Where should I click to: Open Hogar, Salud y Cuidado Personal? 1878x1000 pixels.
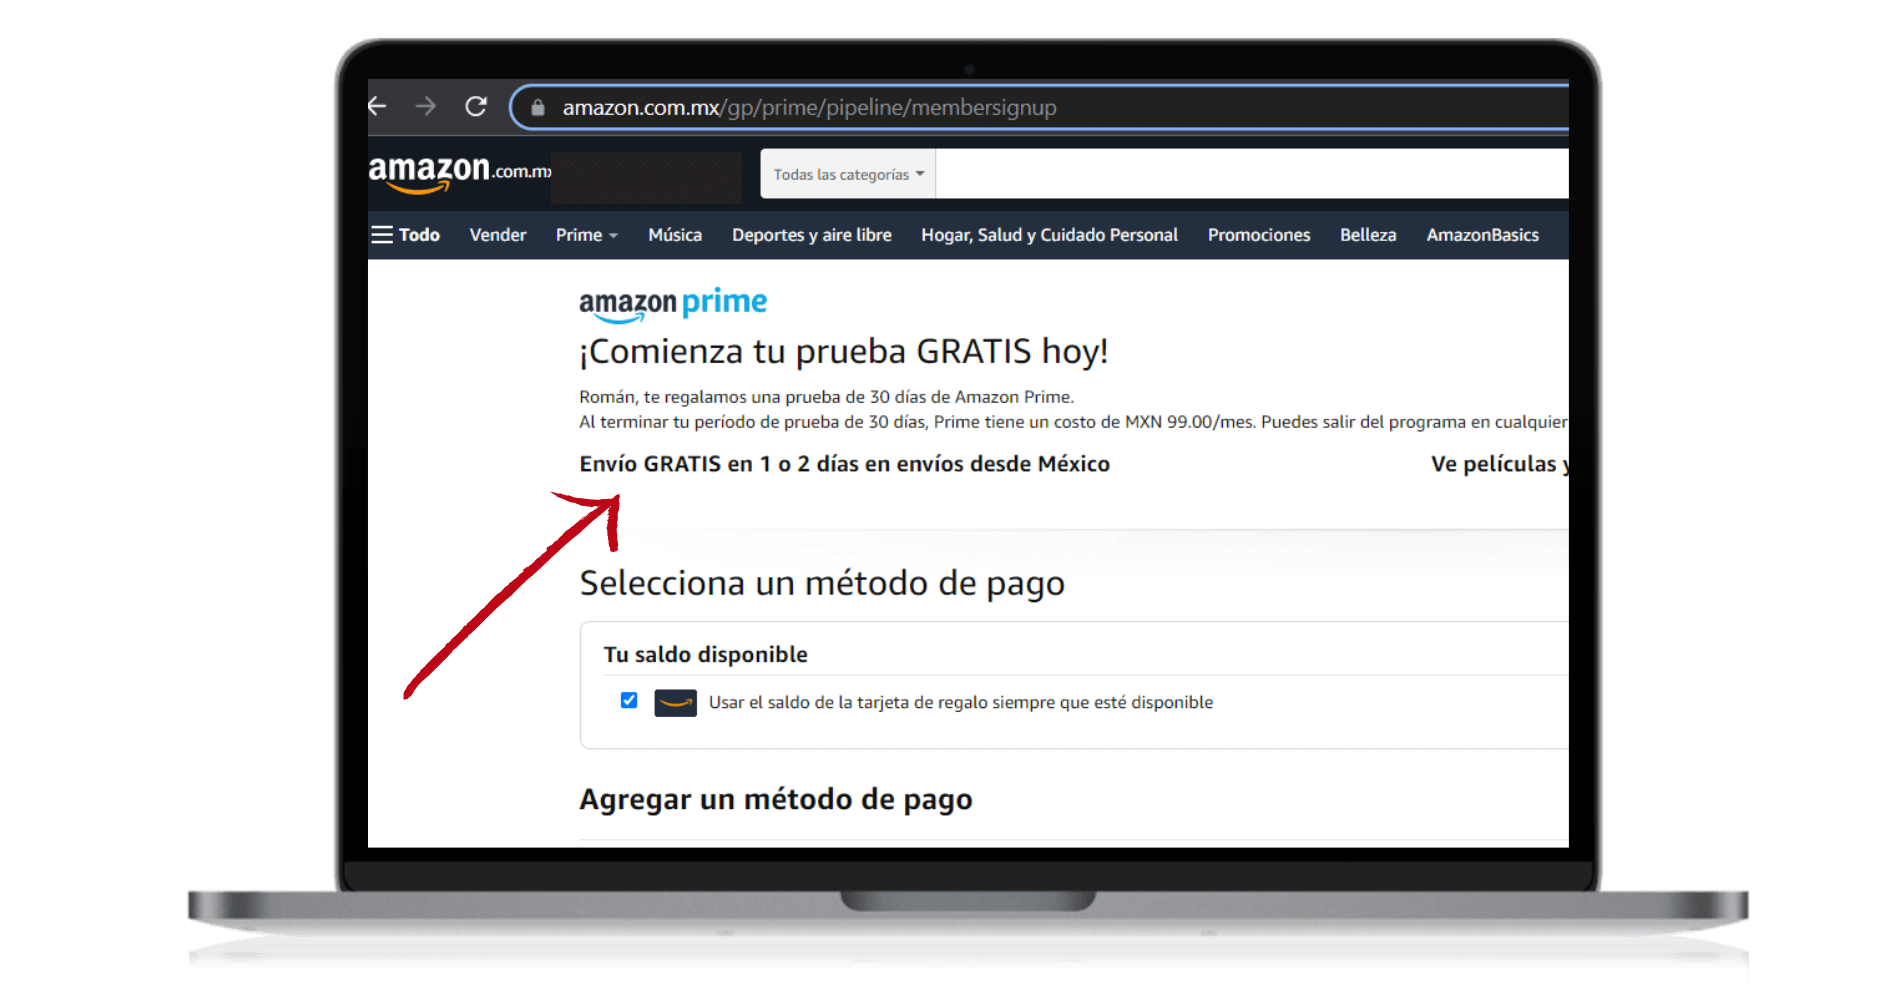pyautogui.click(x=1049, y=235)
